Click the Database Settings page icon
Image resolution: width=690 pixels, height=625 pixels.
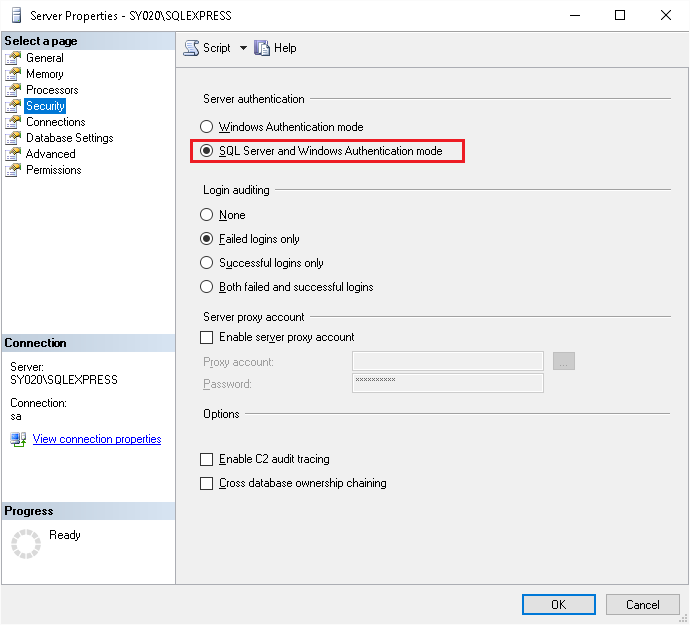(x=13, y=138)
